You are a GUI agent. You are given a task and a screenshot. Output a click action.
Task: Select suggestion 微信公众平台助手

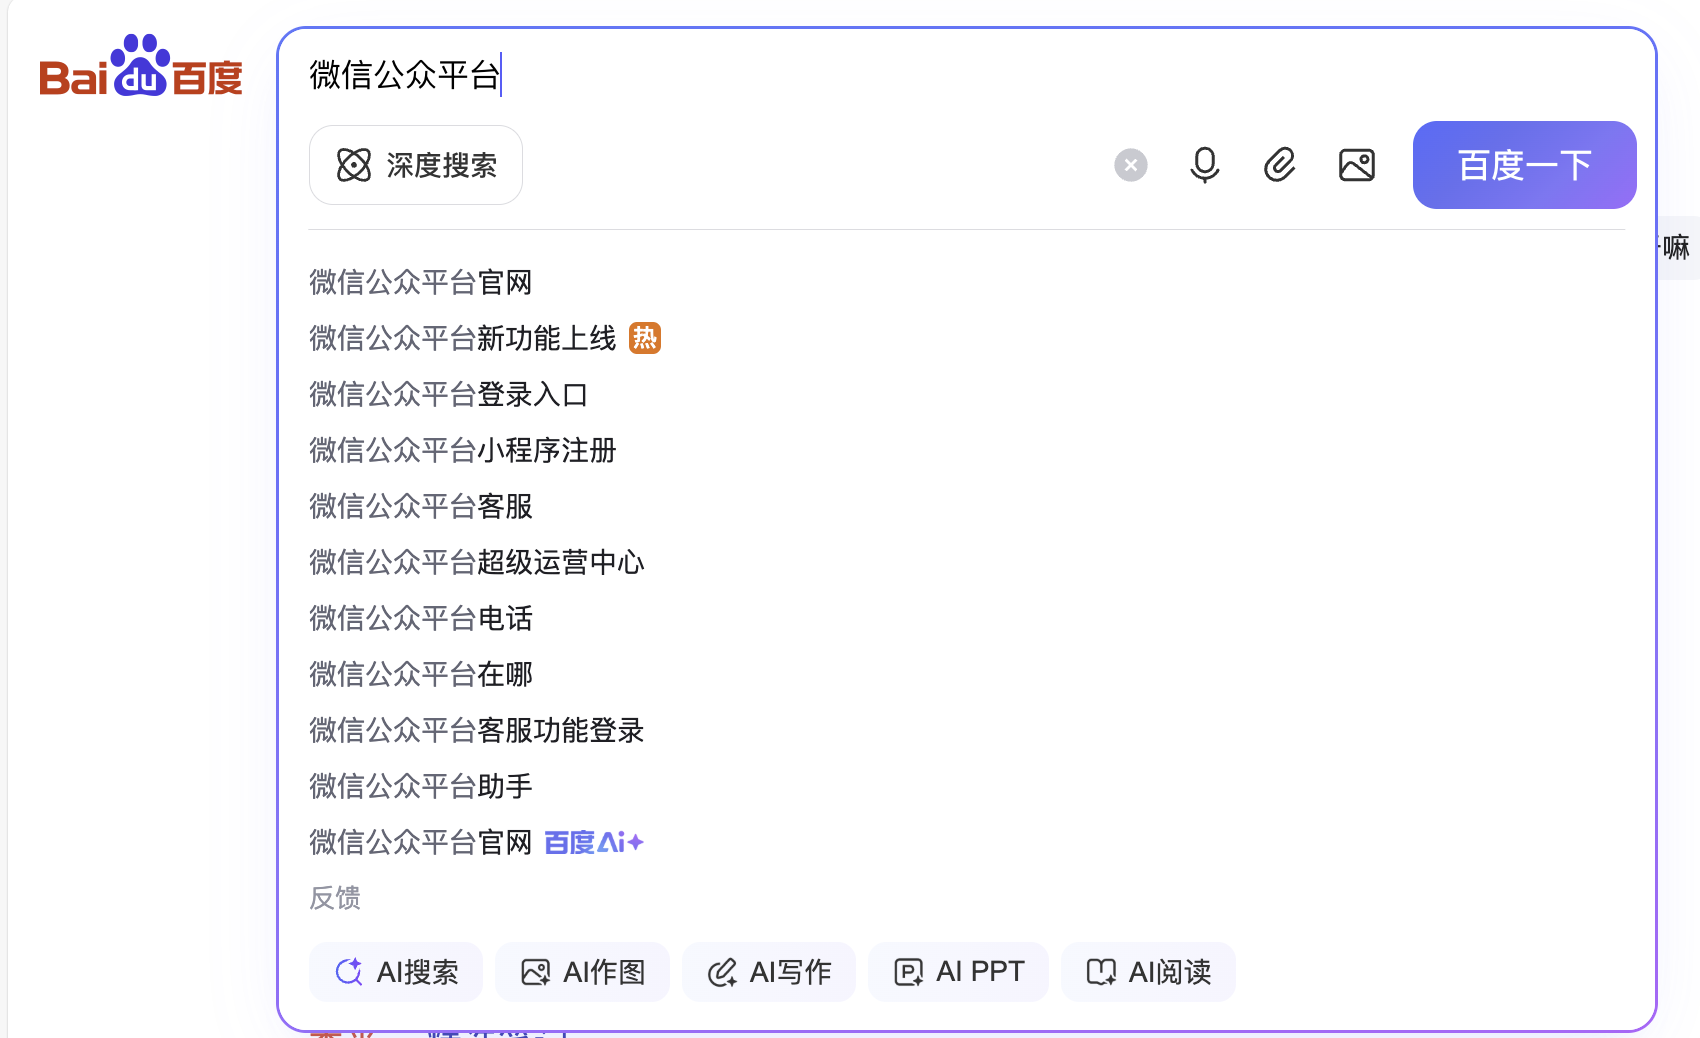coord(421,786)
